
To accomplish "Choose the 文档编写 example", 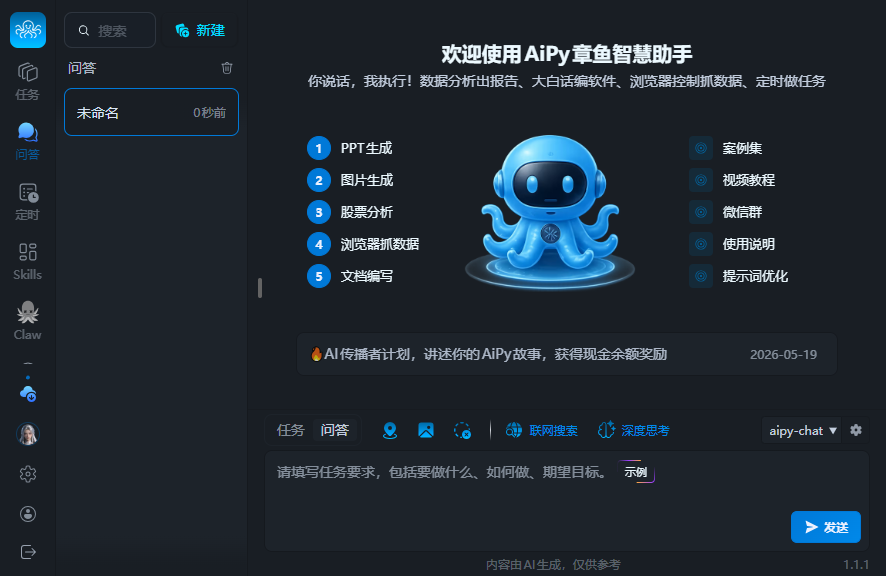I will click(x=367, y=276).
